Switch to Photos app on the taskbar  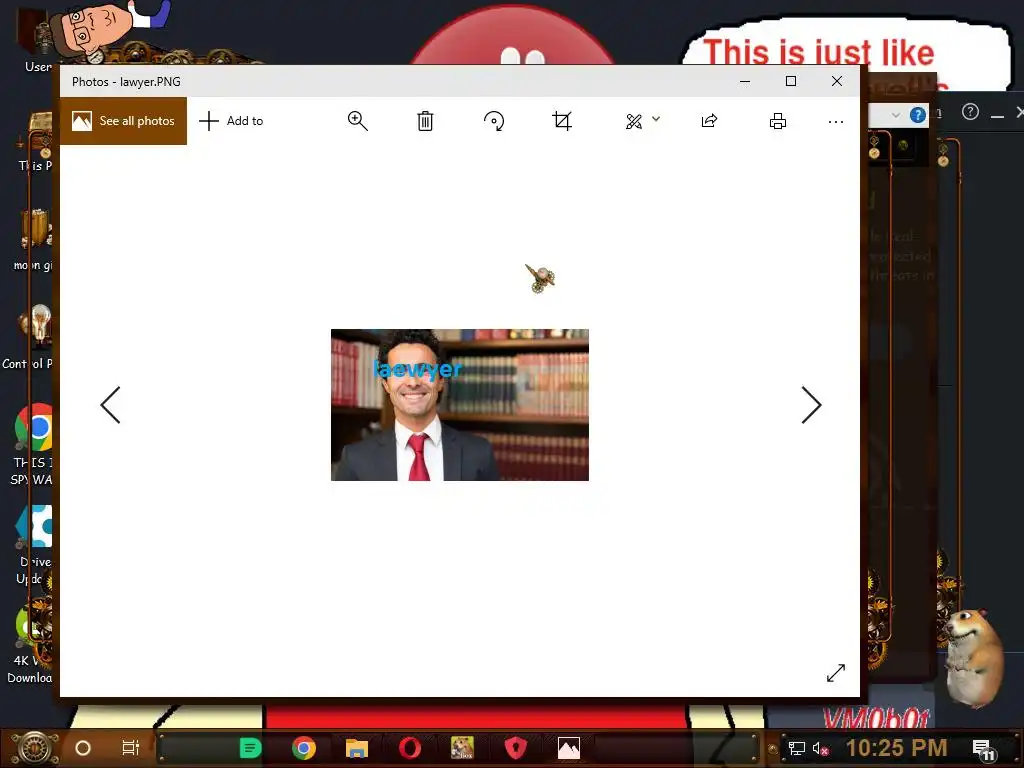pyautogui.click(x=569, y=748)
